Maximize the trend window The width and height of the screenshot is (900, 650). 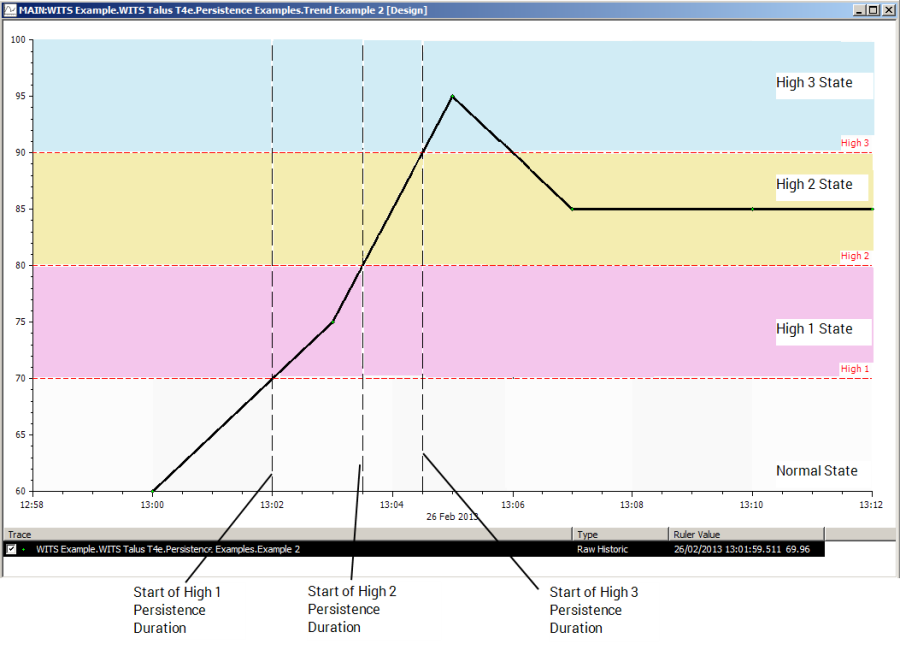(x=873, y=9)
